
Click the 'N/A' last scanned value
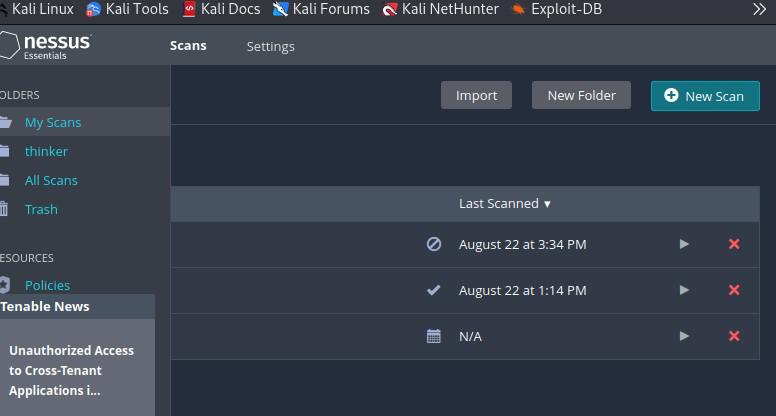coord(470,336)
